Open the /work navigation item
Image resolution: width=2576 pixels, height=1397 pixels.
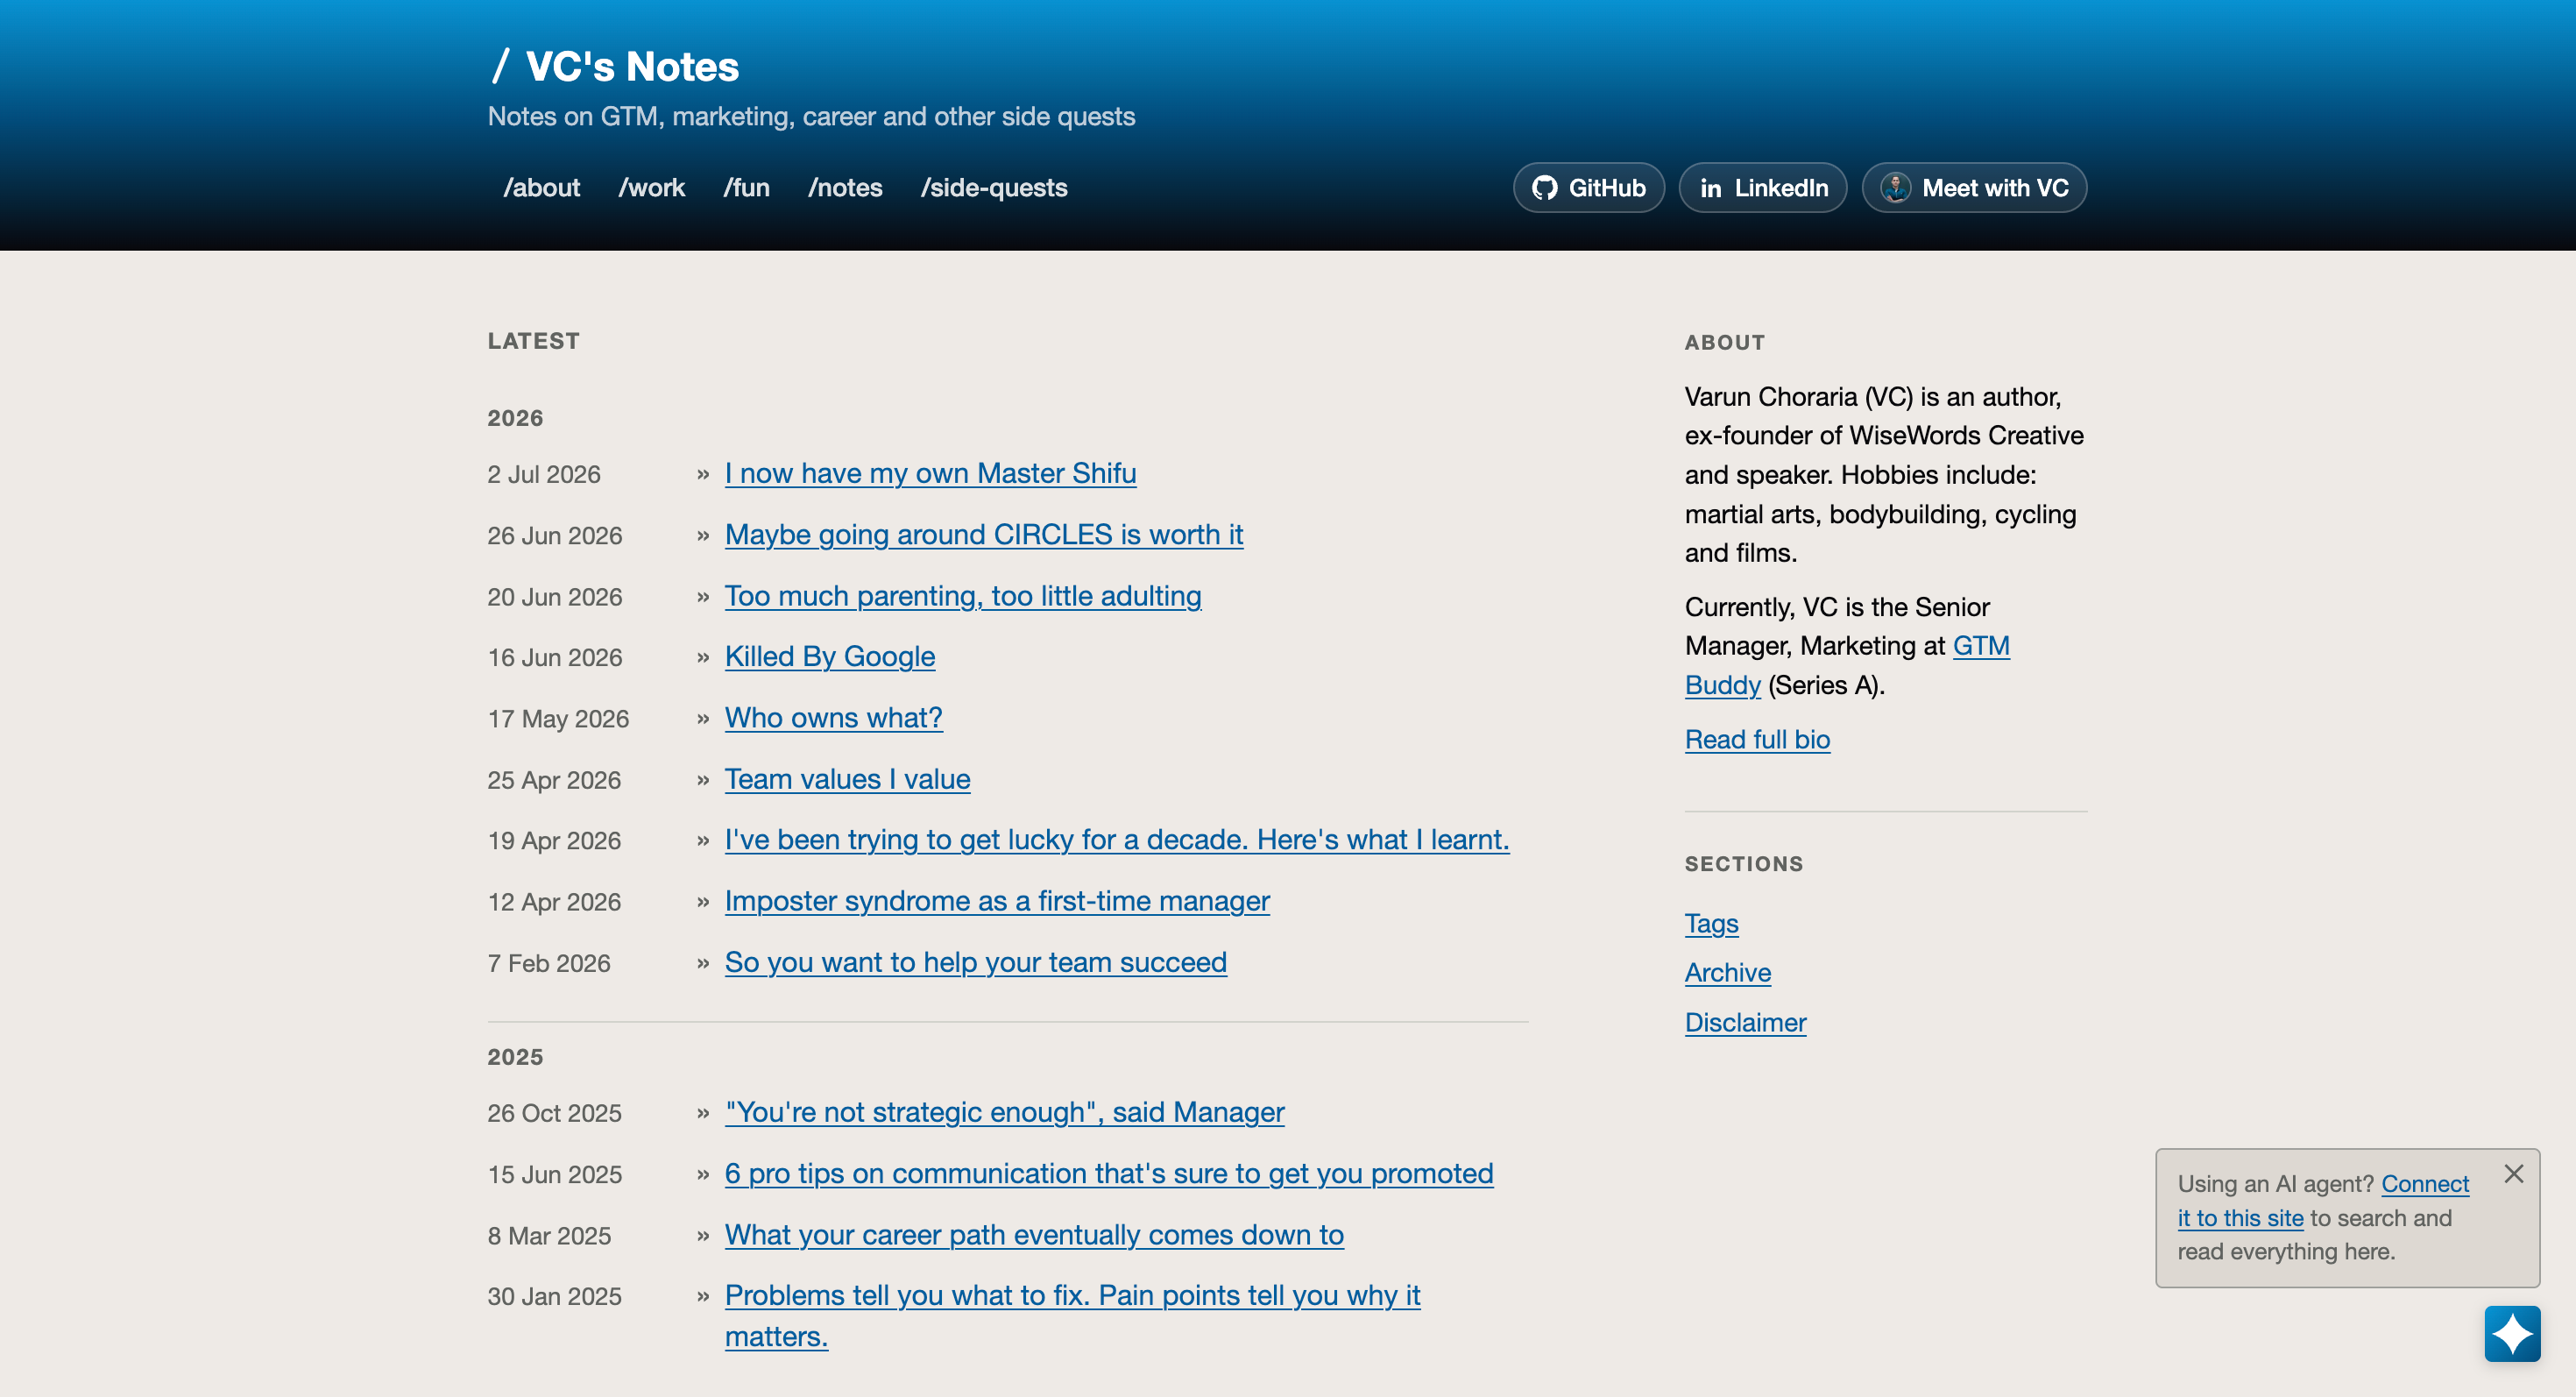pos(651,188)
